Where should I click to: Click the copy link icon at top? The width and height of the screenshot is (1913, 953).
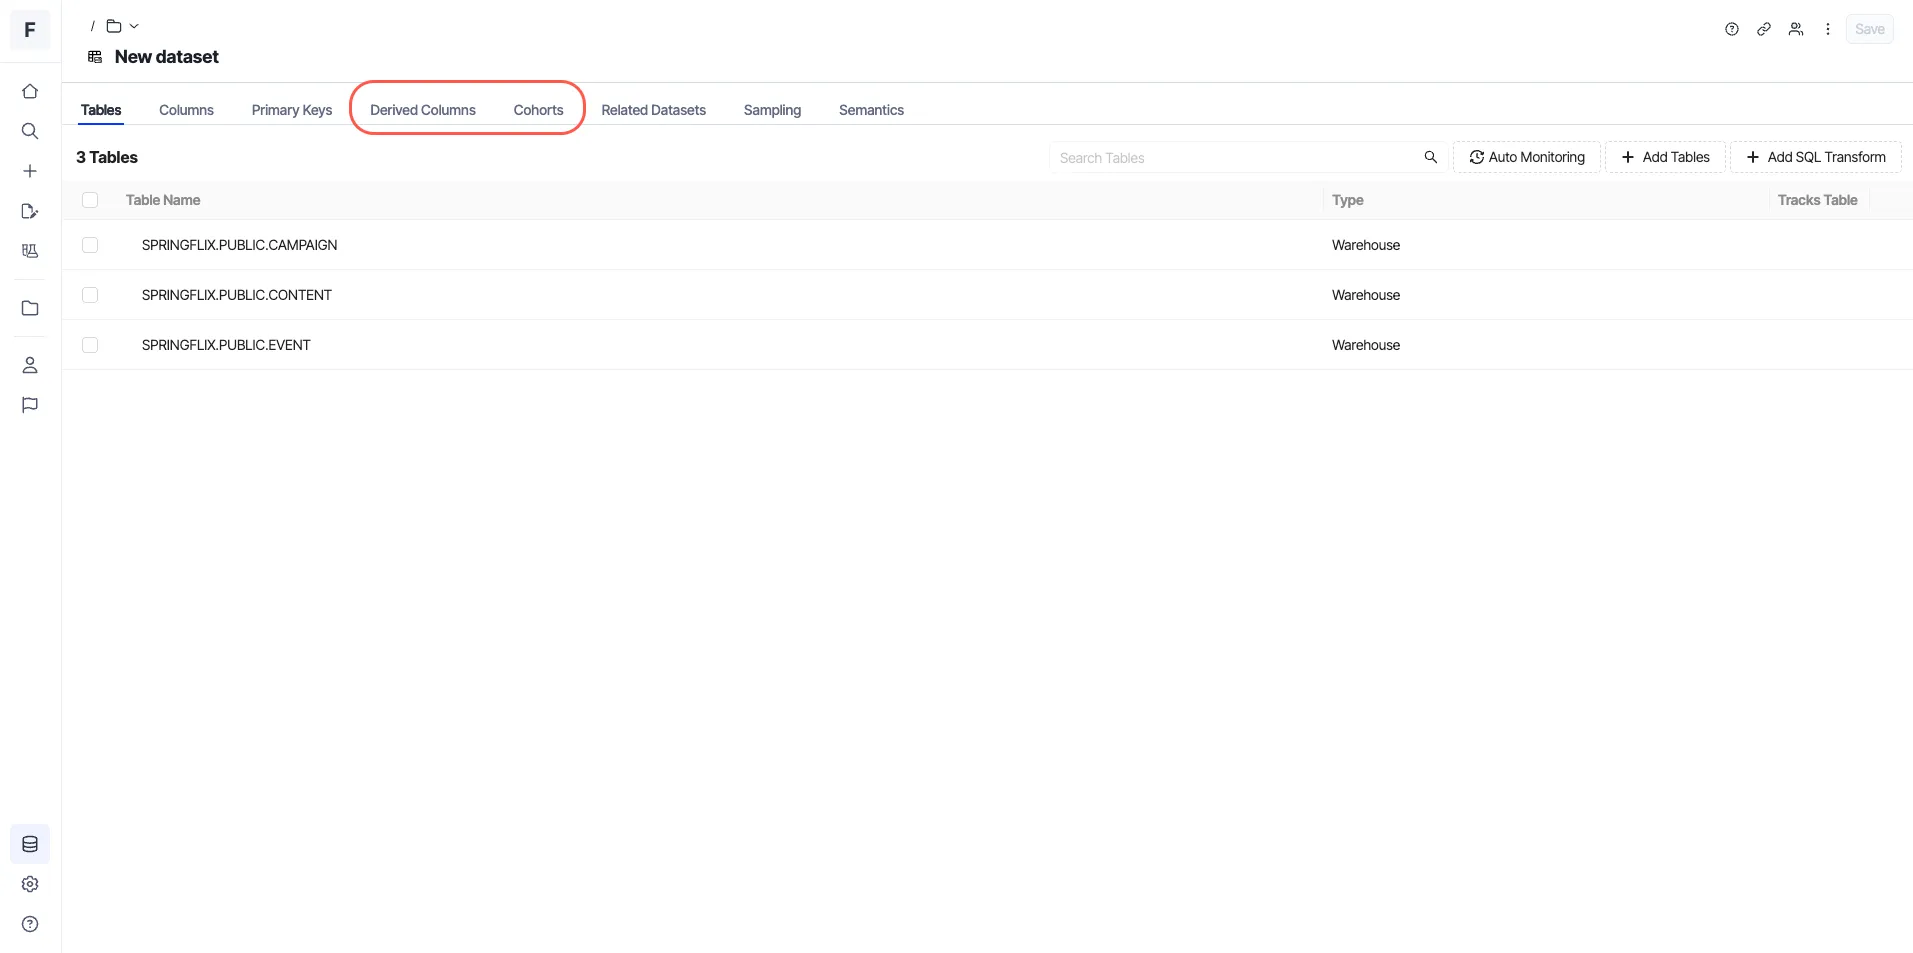click(x=1764, y=29)
